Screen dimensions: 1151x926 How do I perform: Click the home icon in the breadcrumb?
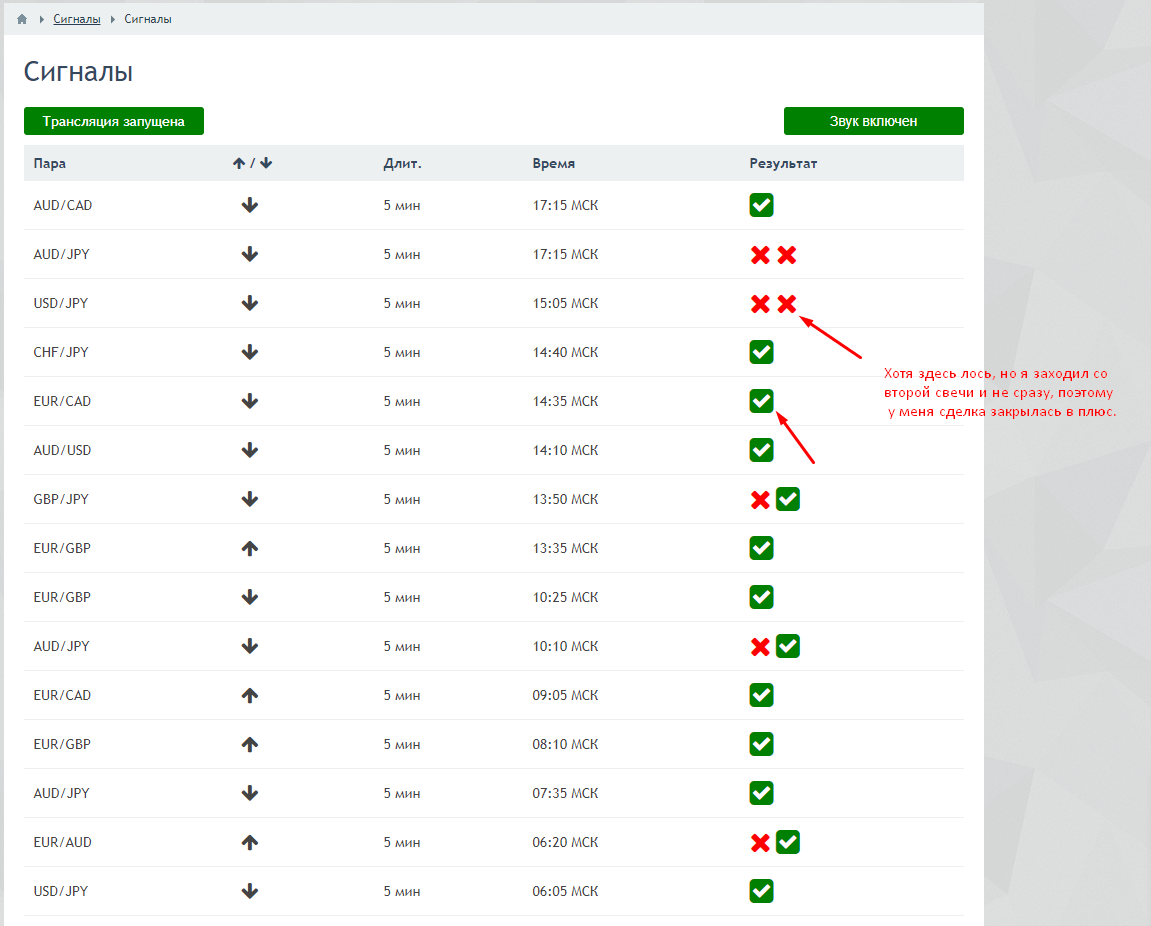pyautogui.click(x=22, y=19)
